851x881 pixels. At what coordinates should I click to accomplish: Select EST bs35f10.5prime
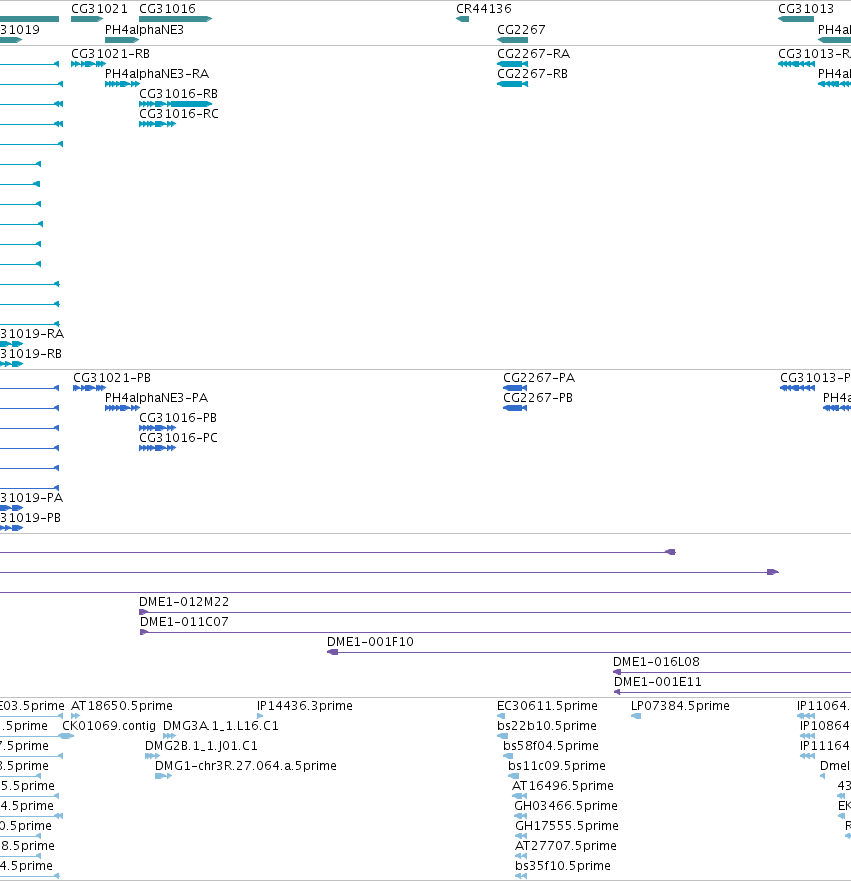pos(563,866)
